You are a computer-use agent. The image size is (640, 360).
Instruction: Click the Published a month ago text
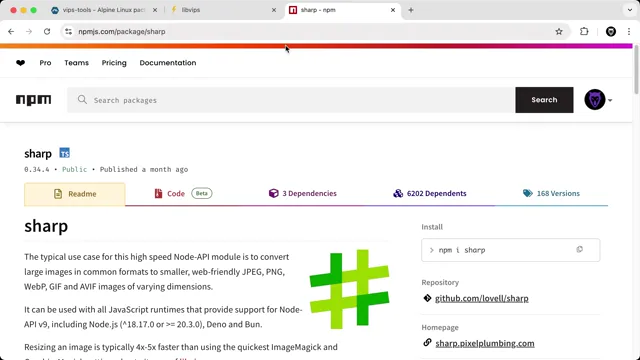pyautogui.click(x=144, y=169)
